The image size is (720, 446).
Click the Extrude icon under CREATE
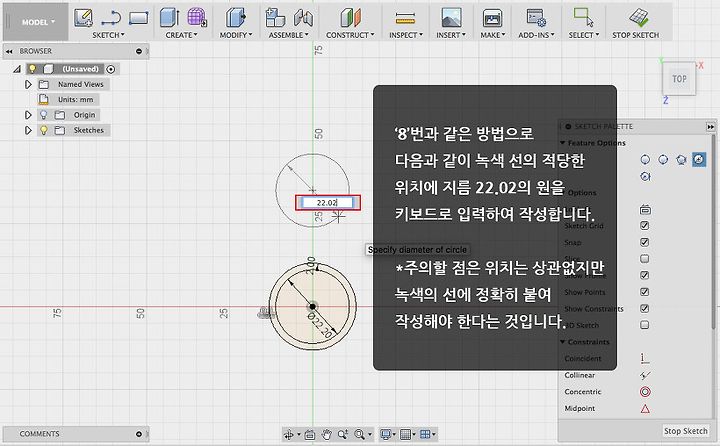[169, 18]
